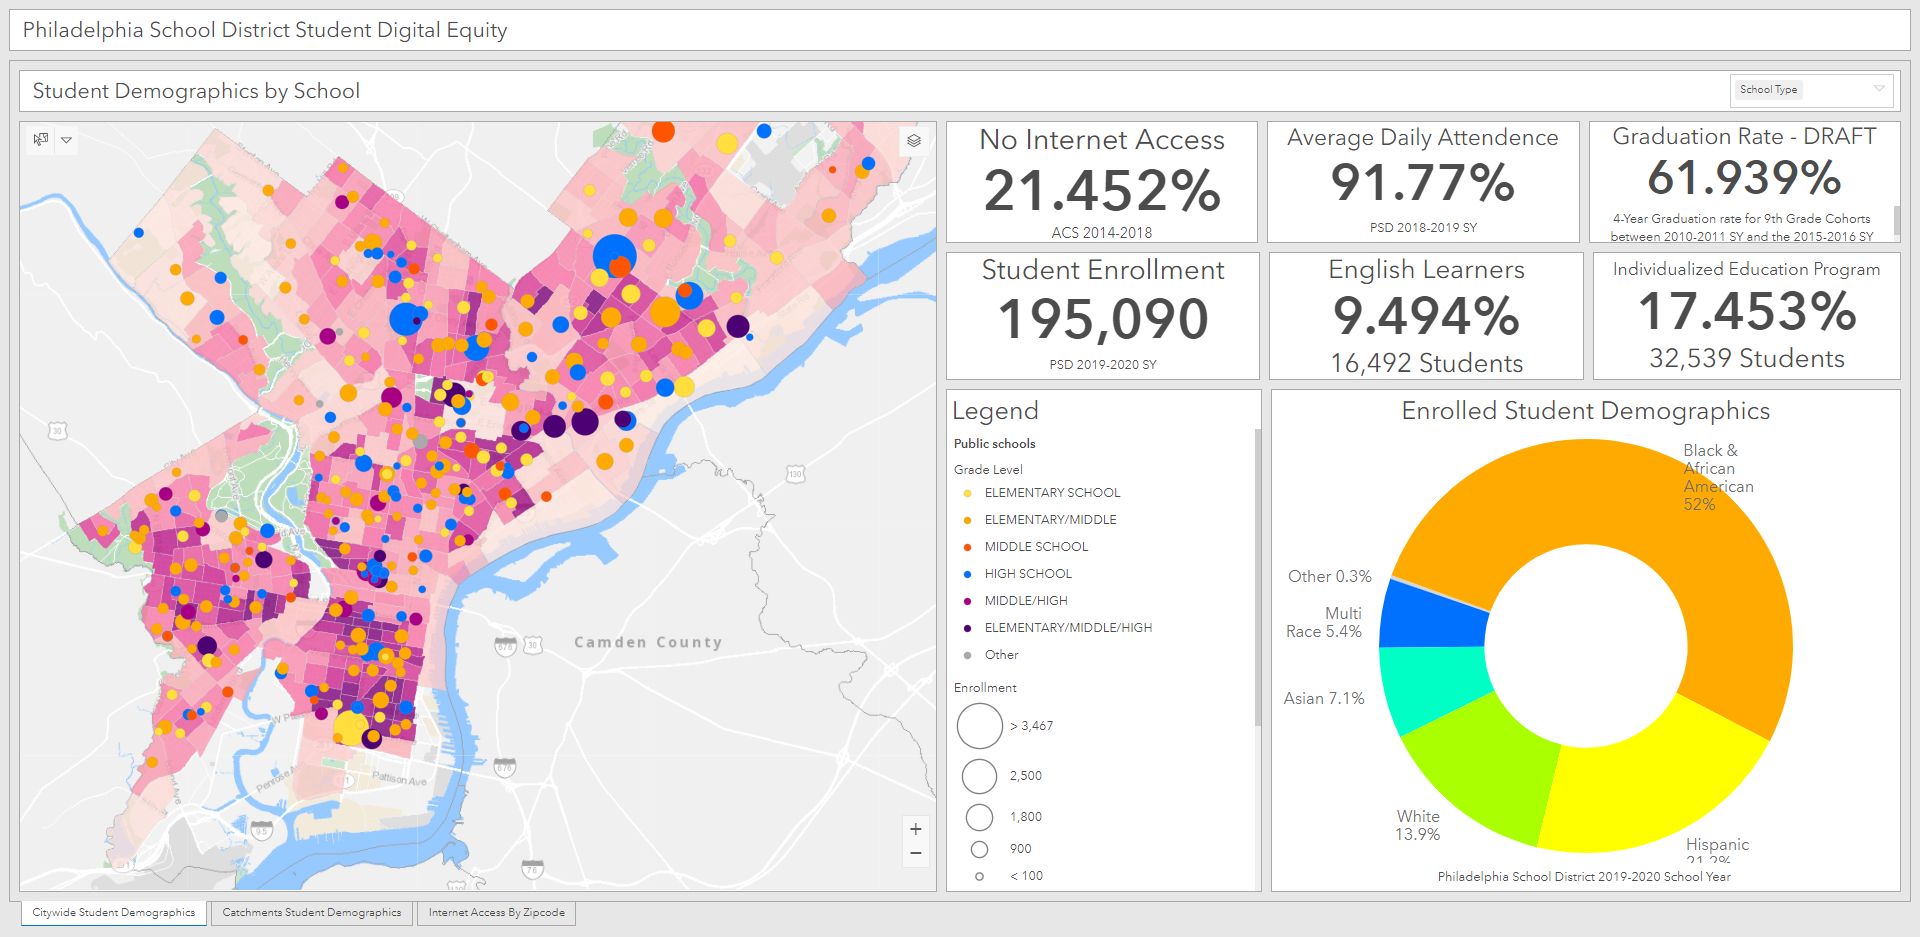The height and width of the screenshot is (937, 1920).
Task: Switch to the Catchments Student Demographics tab
Action: click(311, 912)
